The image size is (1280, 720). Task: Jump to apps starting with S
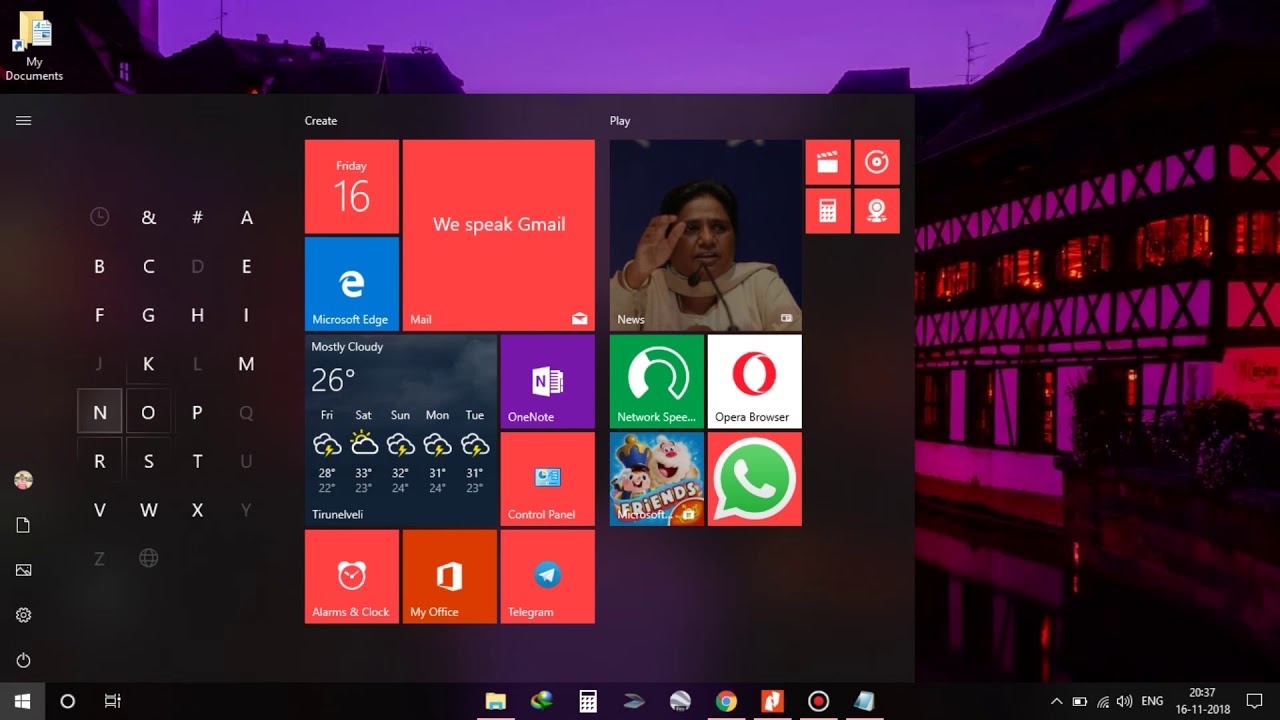tap(149, 461)
